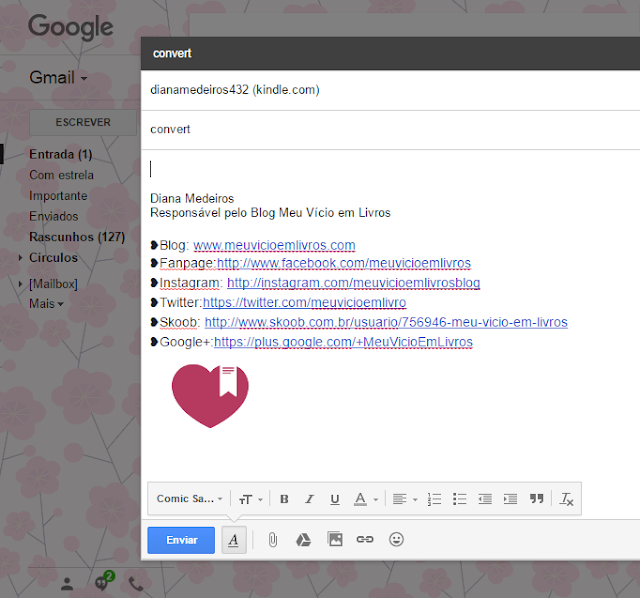Select the heart bookmark signature image
The image size is (640, 598).
(x=210, y=396)
